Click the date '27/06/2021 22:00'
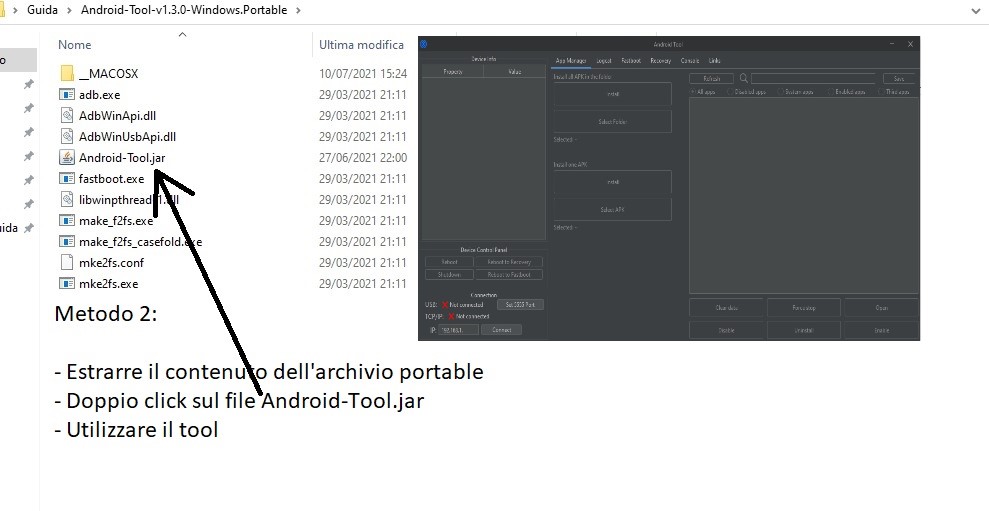 click(x=363, y=158)
